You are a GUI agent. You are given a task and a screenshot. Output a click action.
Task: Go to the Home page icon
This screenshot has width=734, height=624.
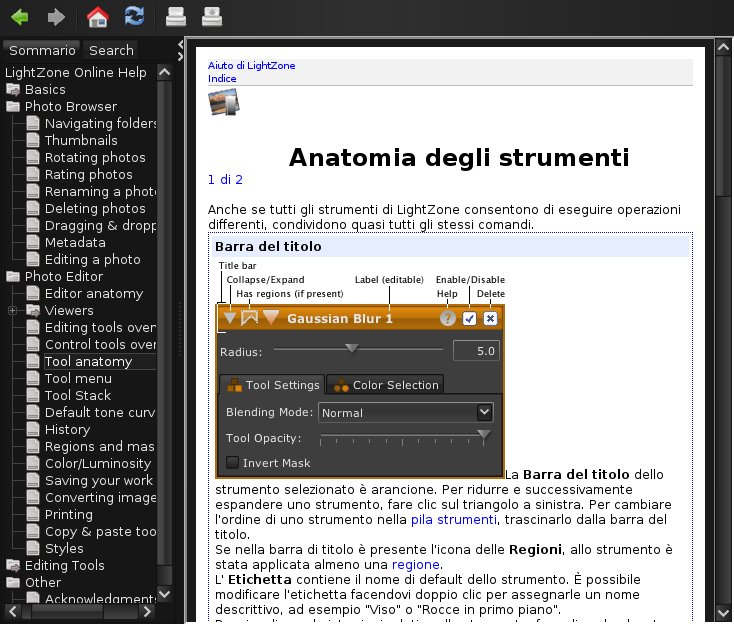(98, 17)
